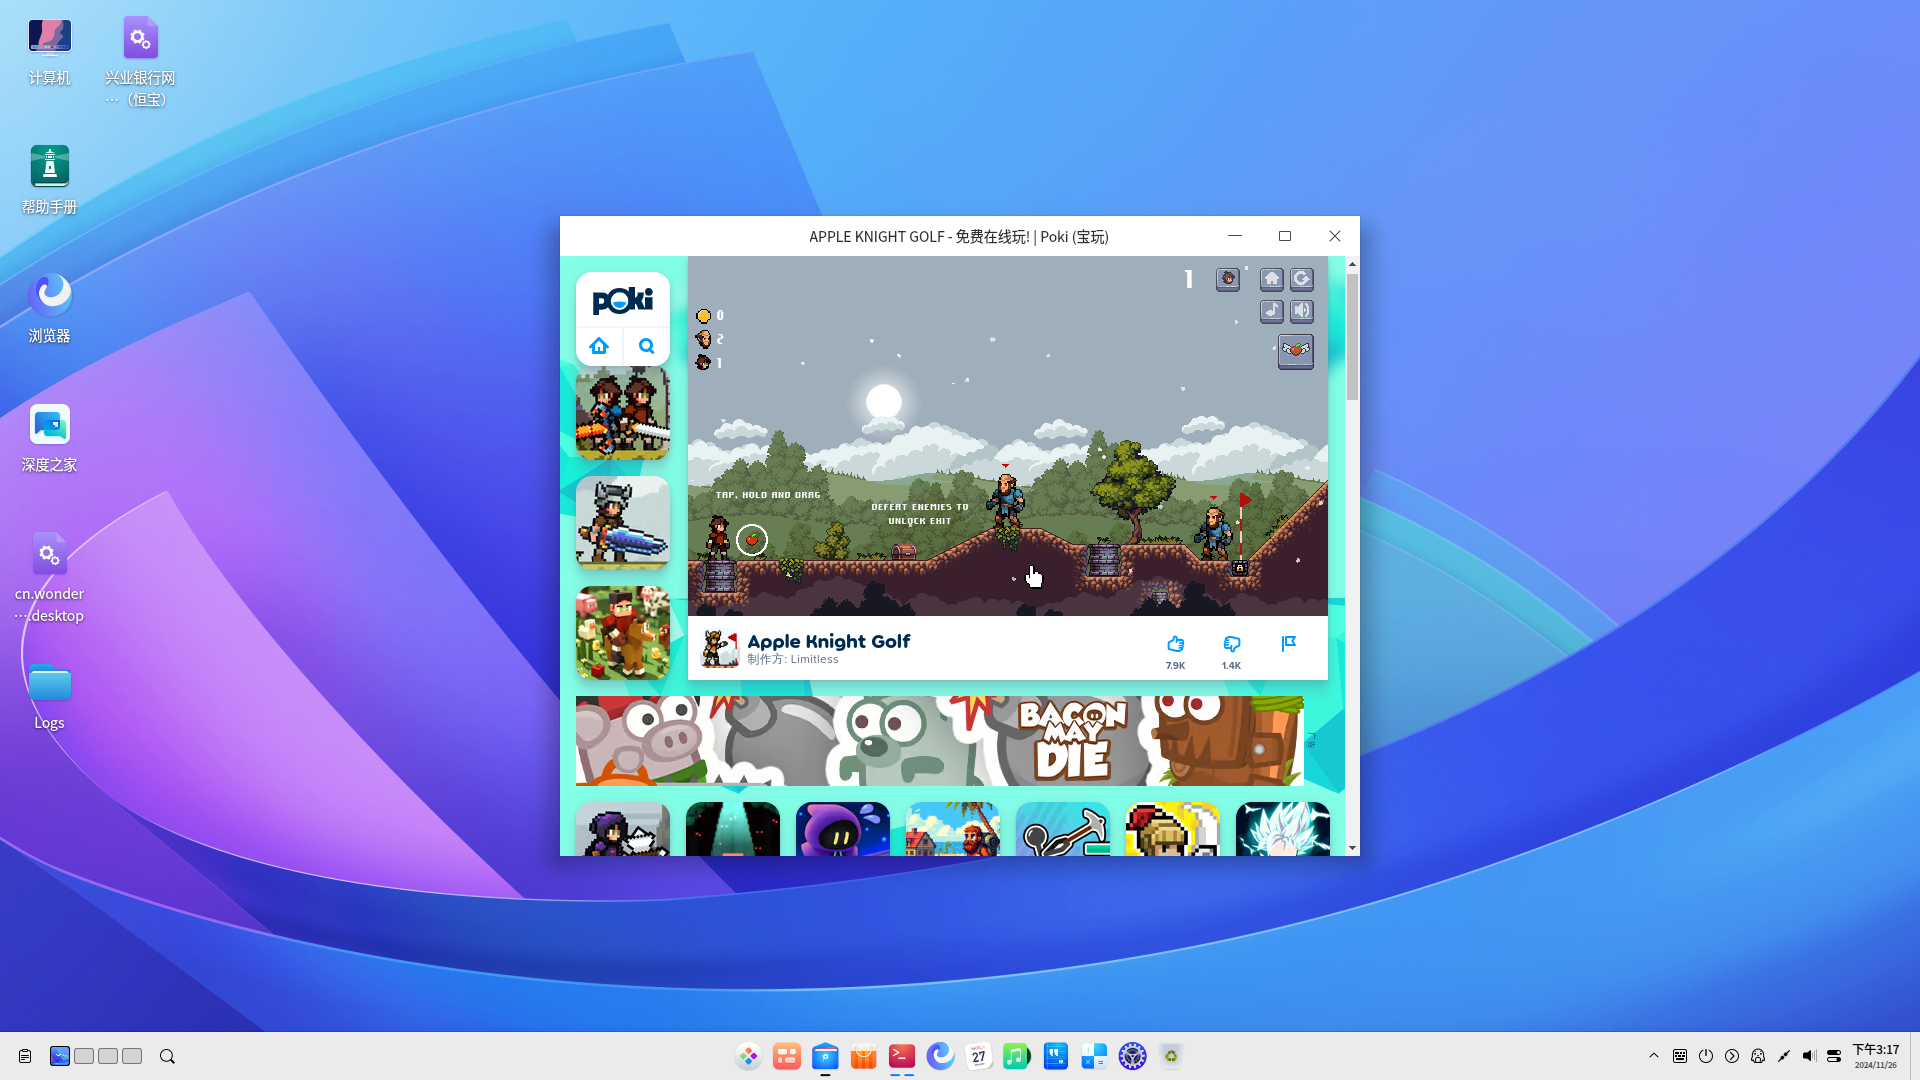Open the Poki home icon in the sidebar

pyautogui.click(x=599, y=346)
